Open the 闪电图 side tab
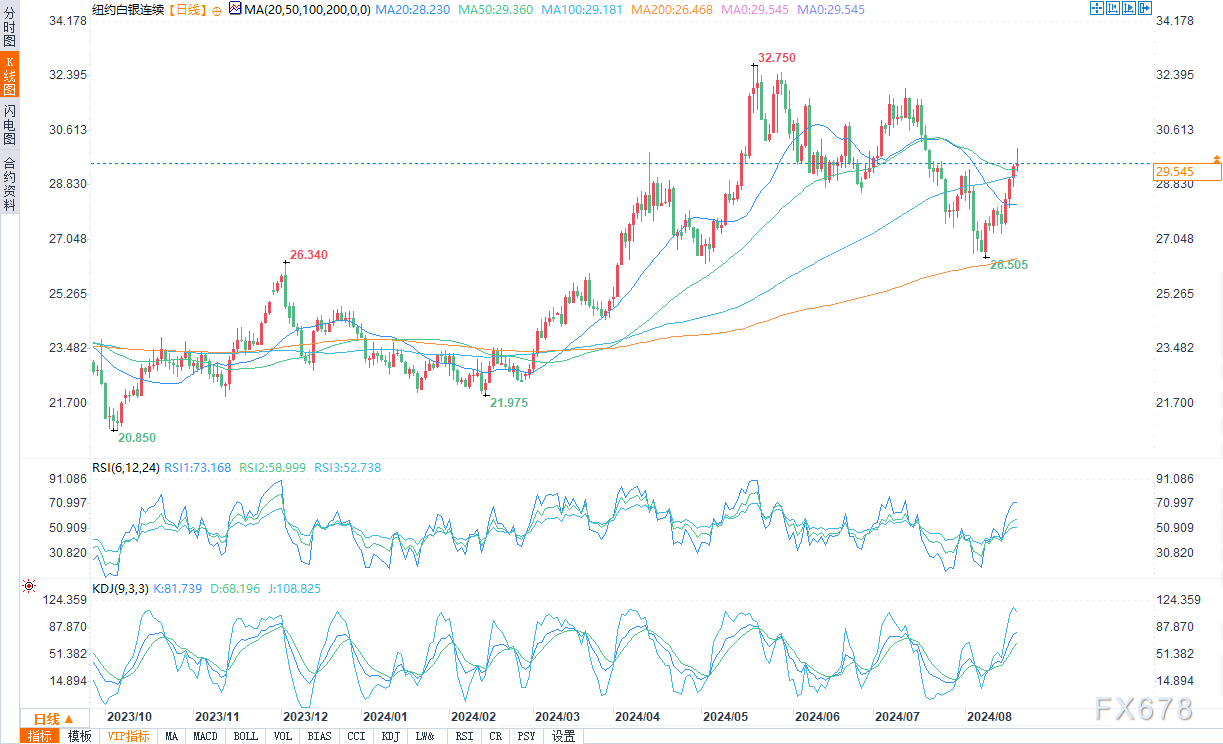1223x744 pixels. pos(9,125)
